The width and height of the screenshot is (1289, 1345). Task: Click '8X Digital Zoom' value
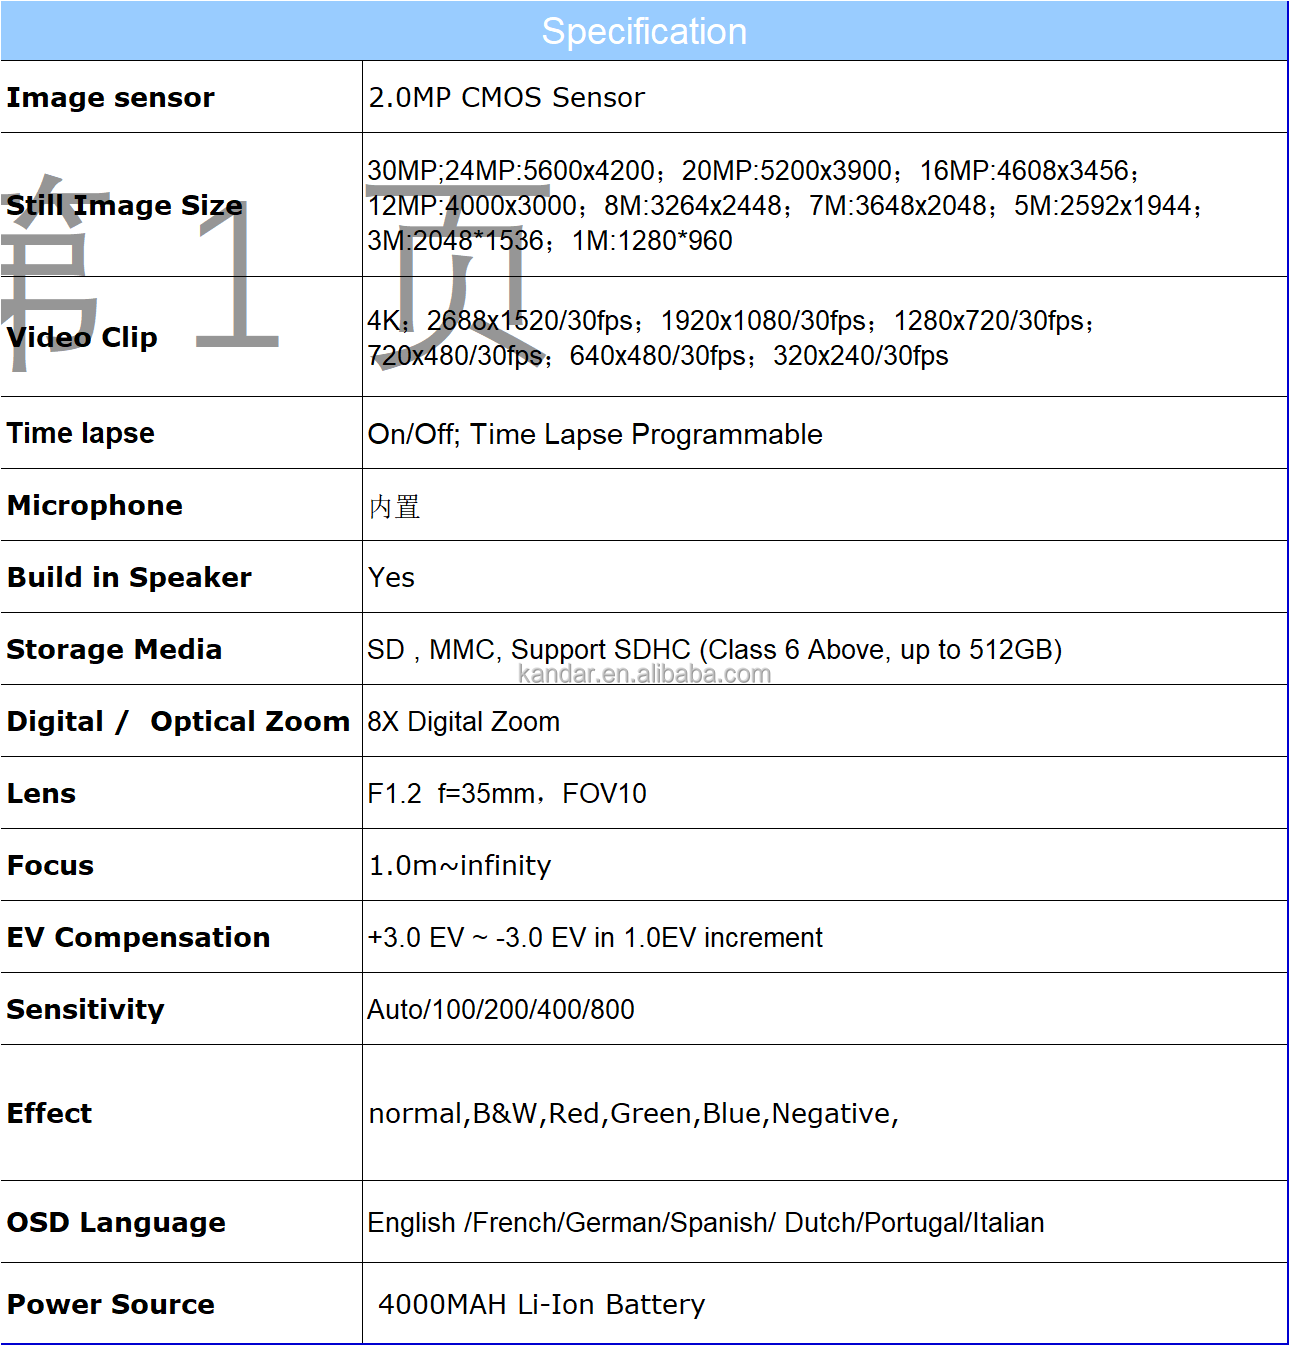tap(463, 721)
